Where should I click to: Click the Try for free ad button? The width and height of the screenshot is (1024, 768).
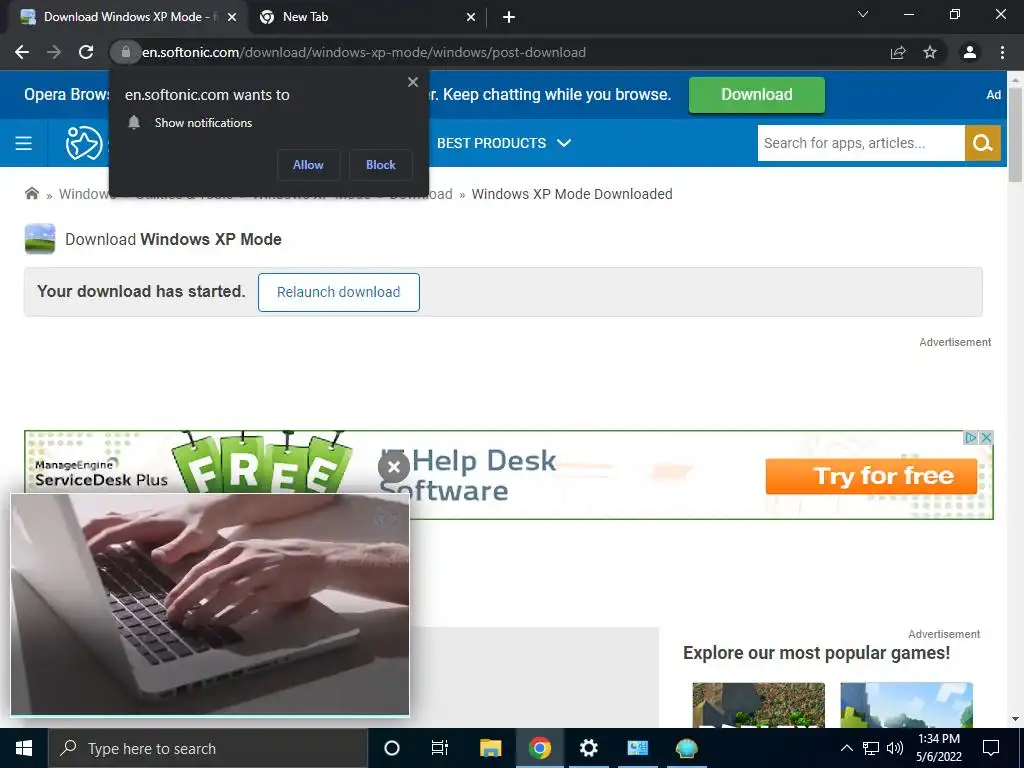(871, 476)
